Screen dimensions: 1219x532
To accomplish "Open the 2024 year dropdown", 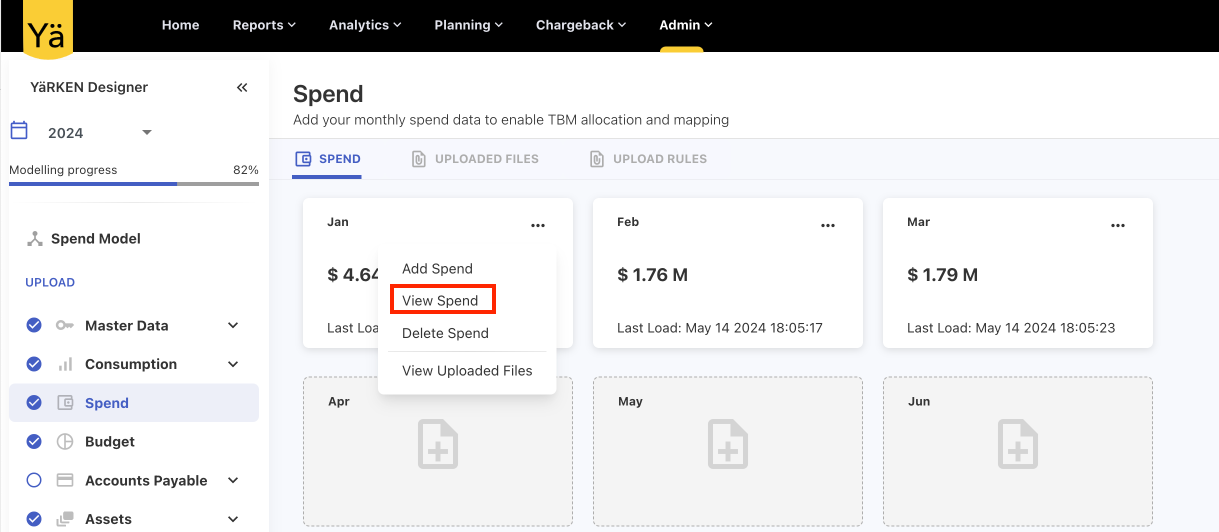I will 146,133.
